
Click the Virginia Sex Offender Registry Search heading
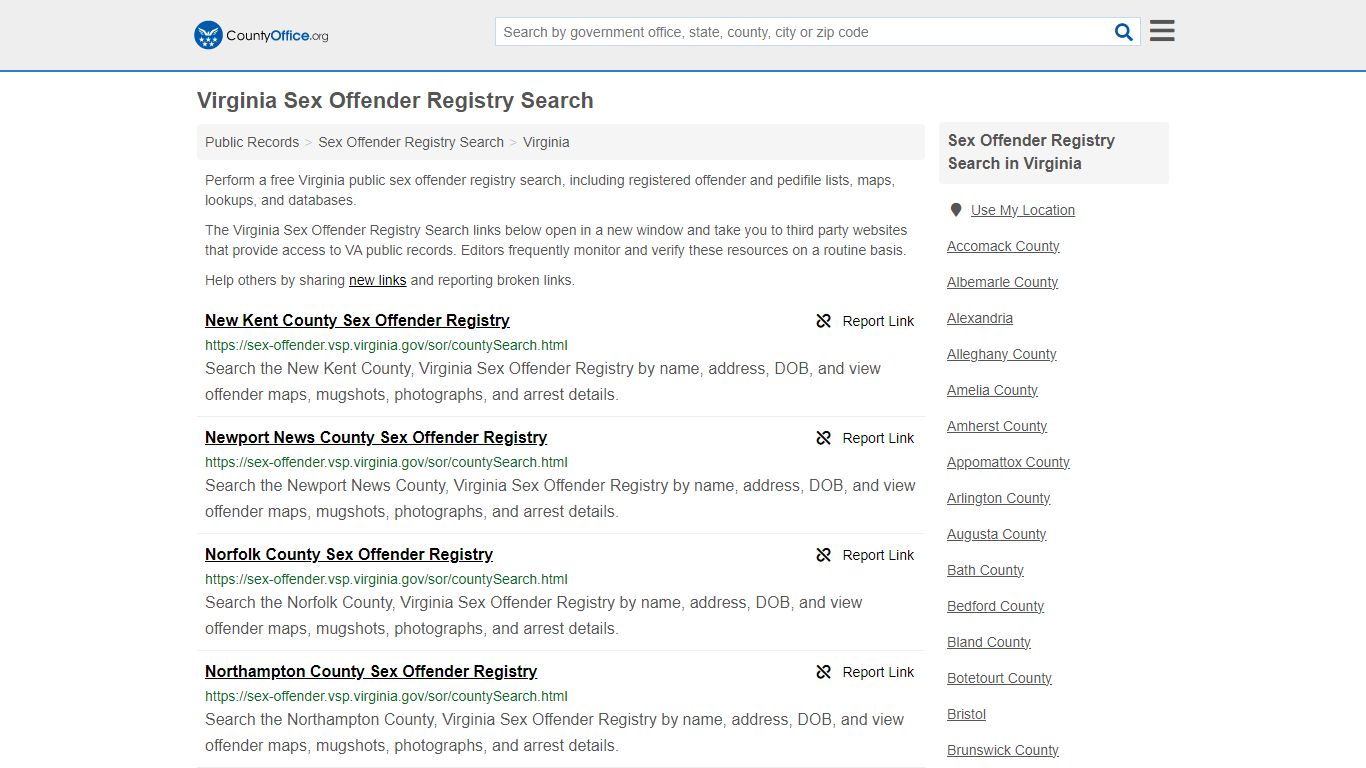[x=395, y=100]
